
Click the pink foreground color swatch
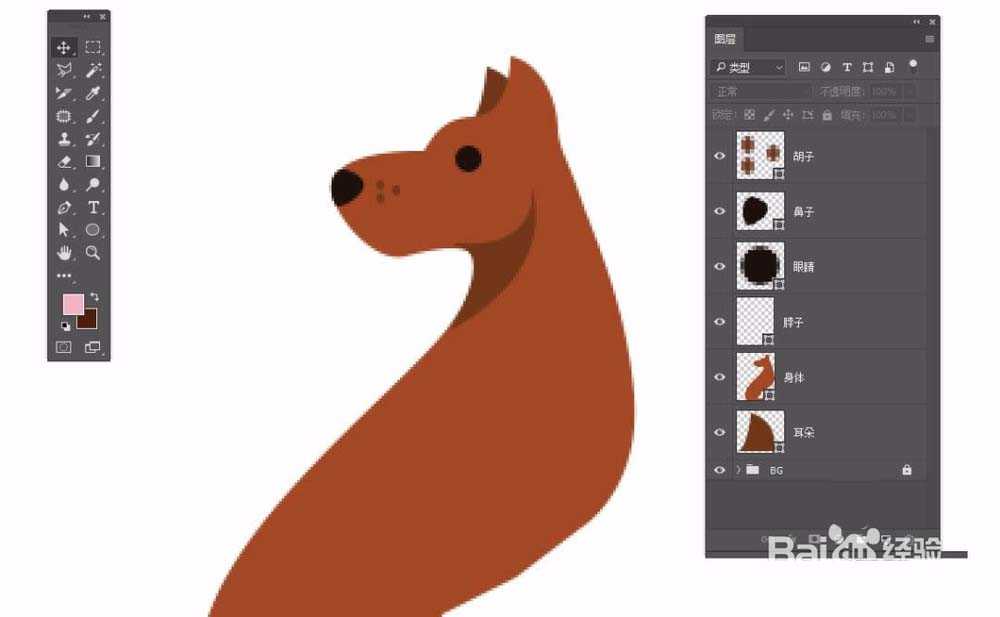[73, 304]
